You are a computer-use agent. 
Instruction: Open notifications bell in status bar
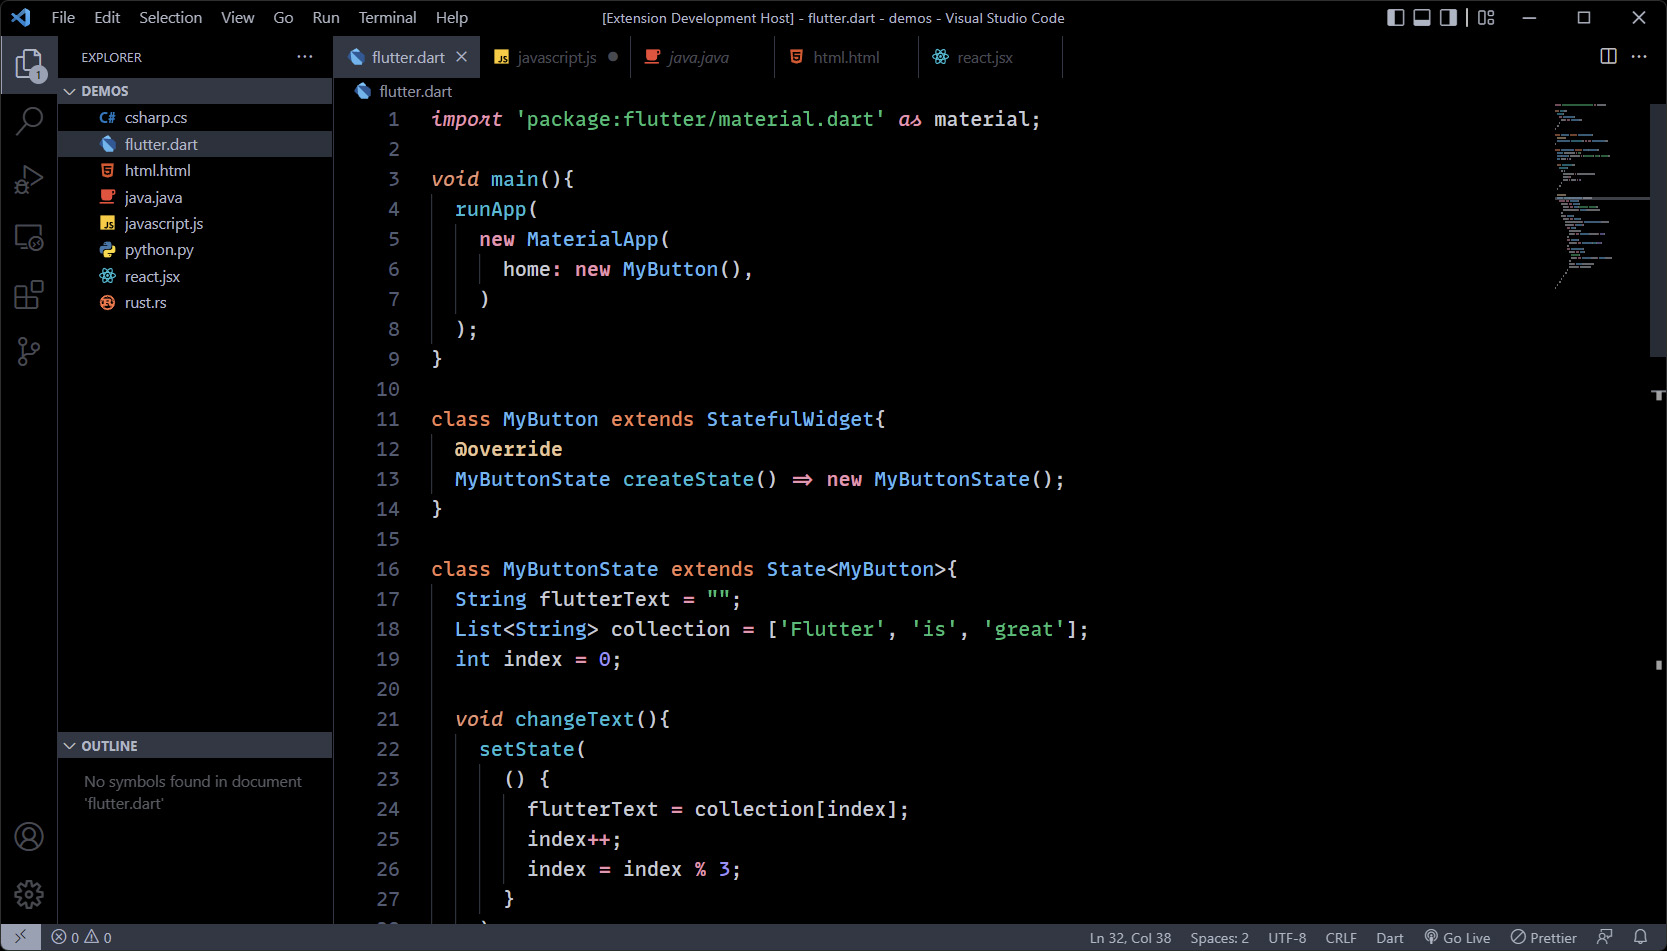click(1640, 937)
